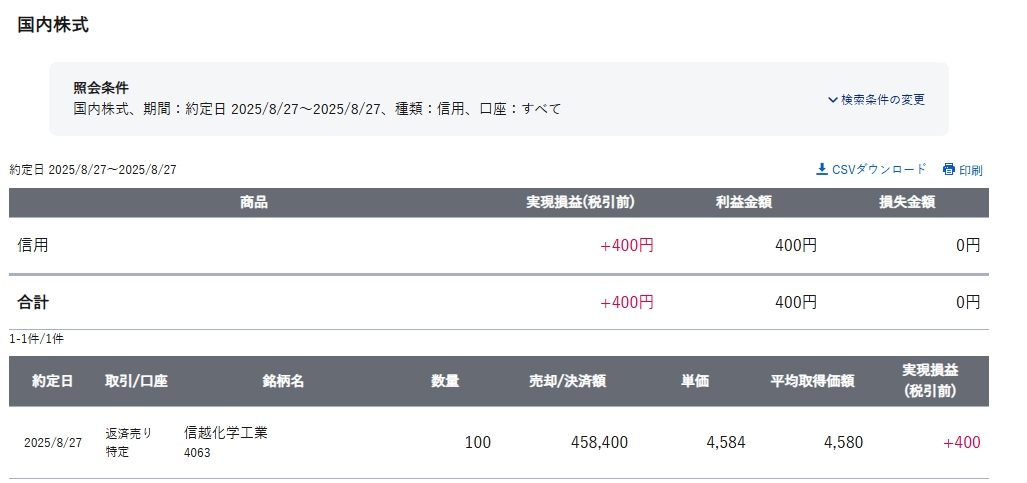Click the CSV download arrow icon

822,169
